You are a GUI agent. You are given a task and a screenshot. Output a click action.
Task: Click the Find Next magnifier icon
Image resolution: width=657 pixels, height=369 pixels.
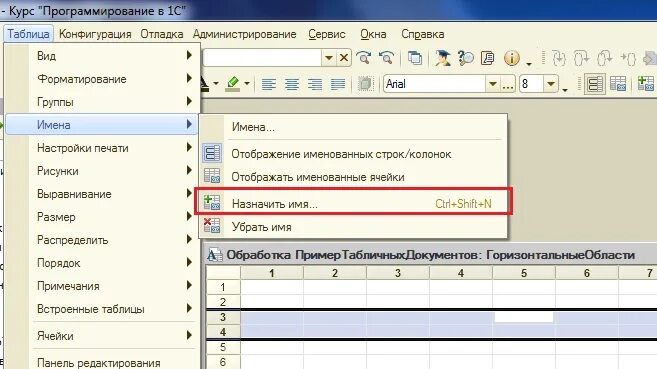tap(364, 58)
